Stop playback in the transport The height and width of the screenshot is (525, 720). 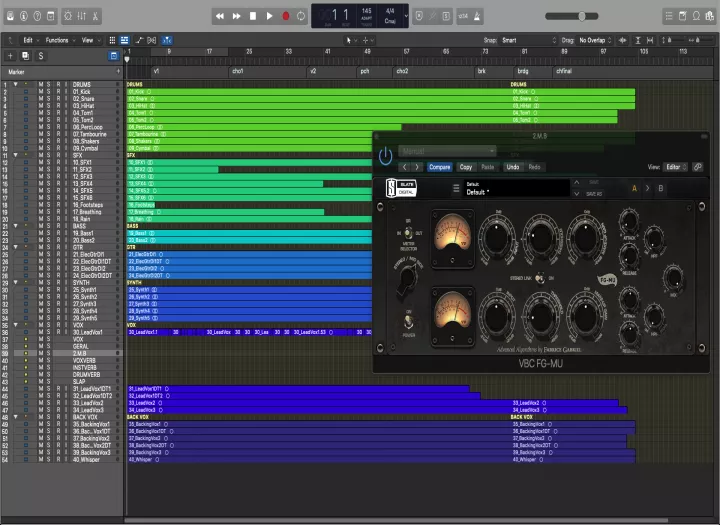[x=253, y=16]
